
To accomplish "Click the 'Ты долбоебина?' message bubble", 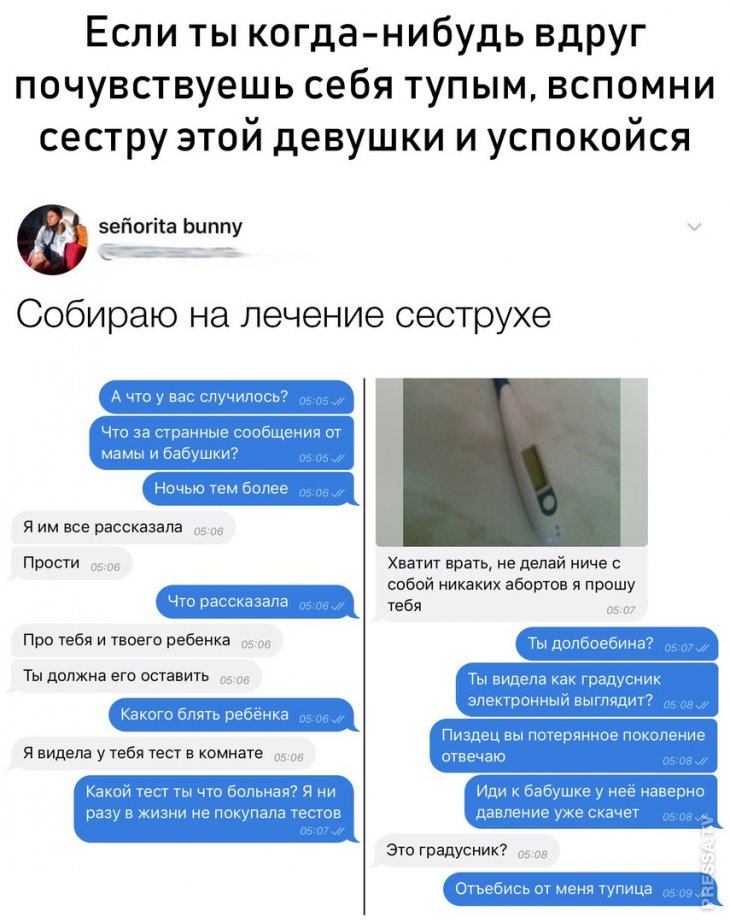I will click(x=617, y=644).
